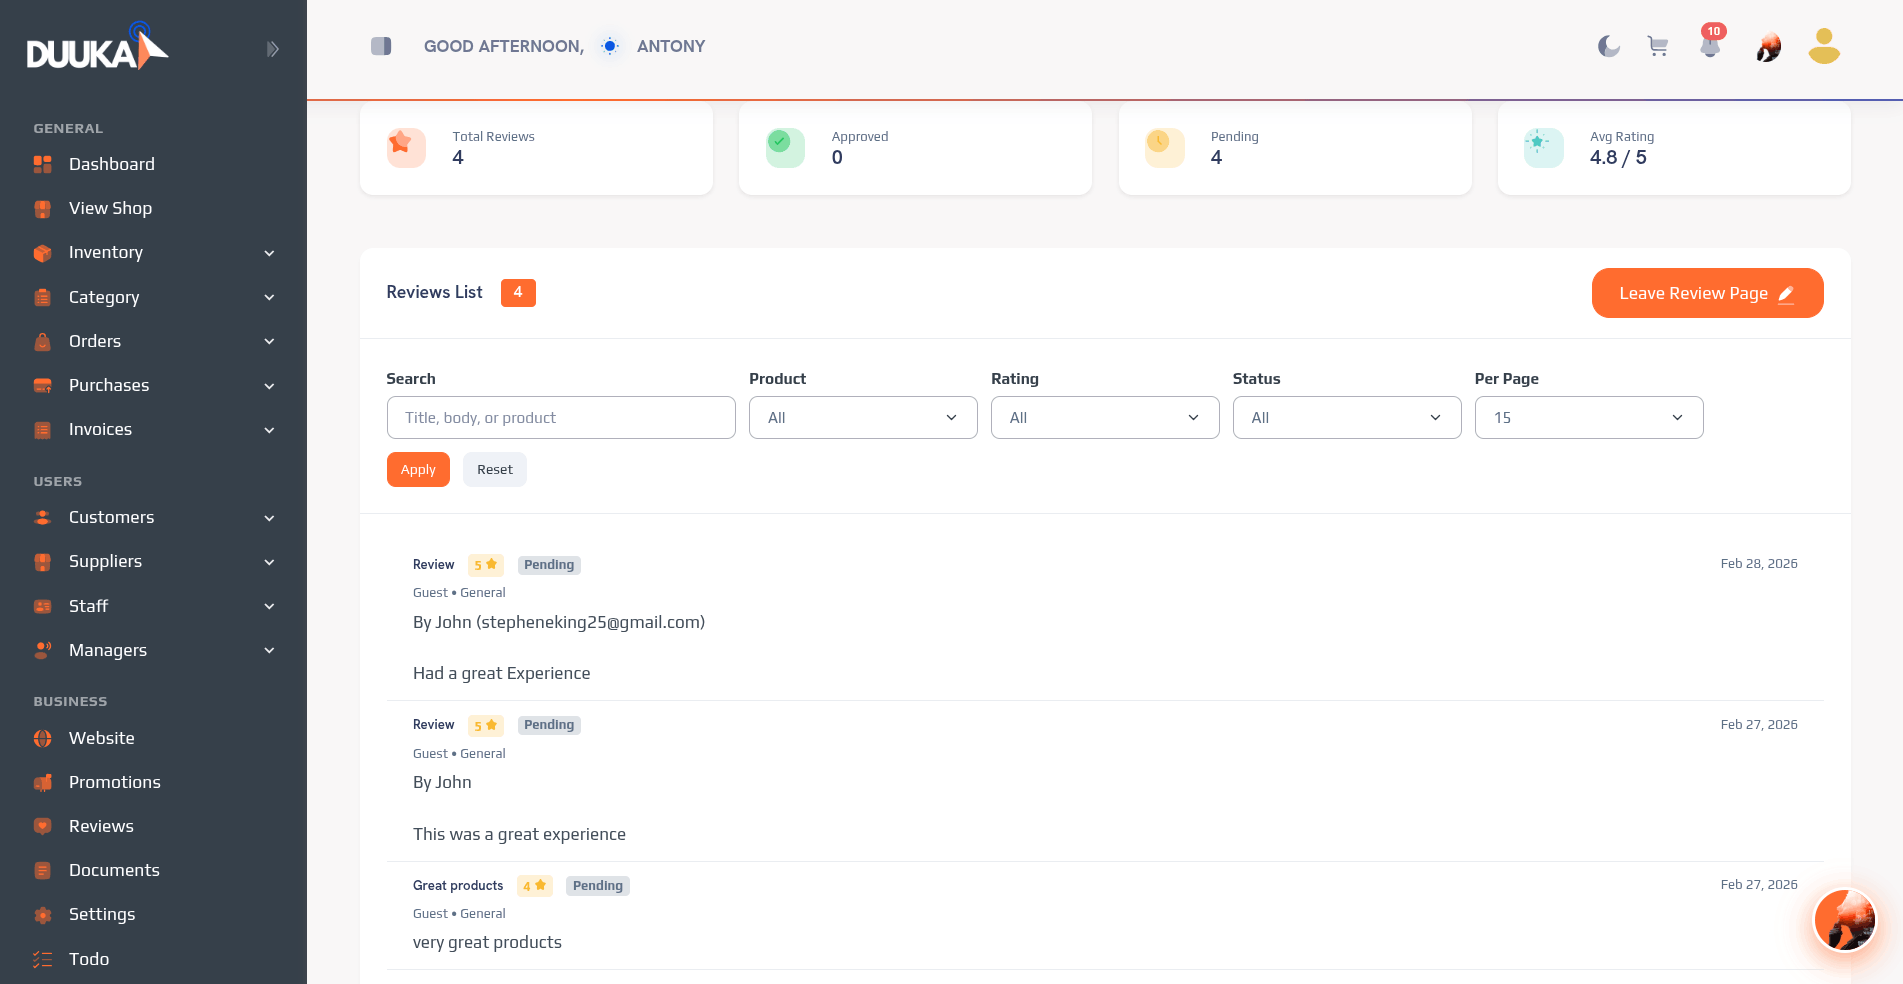
Task: Open the Per Page dropdown showing 15
Action: point(1589,418)
